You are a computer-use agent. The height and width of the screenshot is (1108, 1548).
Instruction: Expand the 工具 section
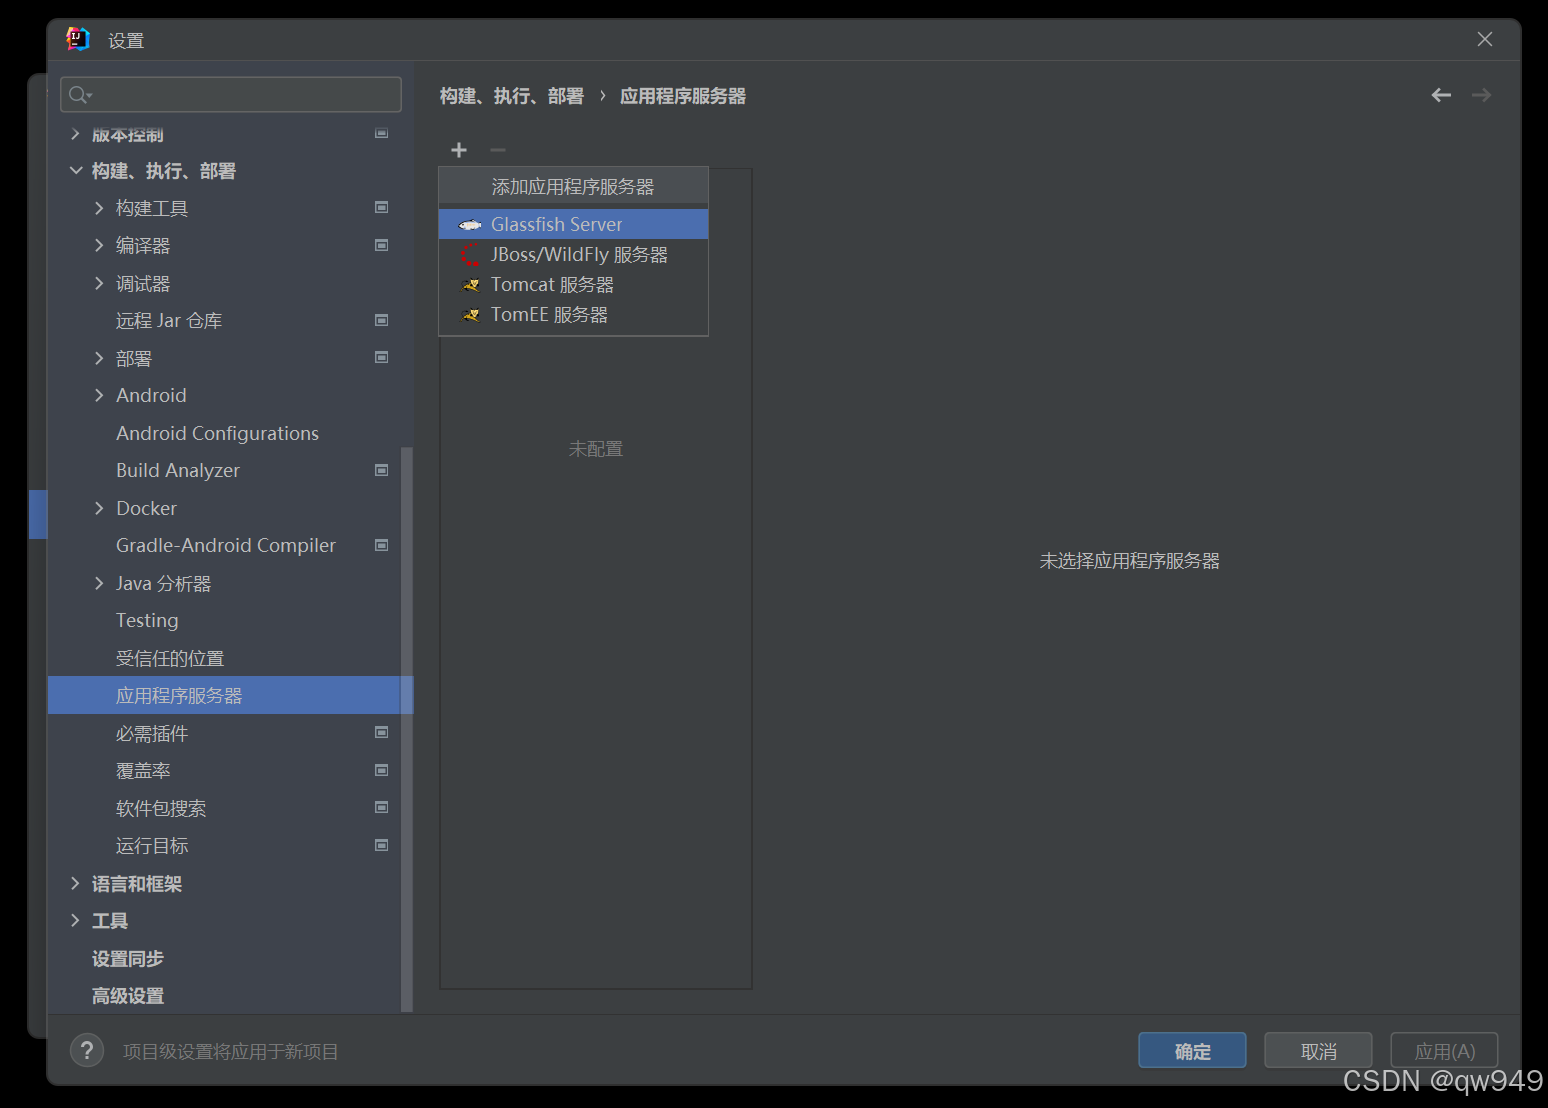click(75, 920)
